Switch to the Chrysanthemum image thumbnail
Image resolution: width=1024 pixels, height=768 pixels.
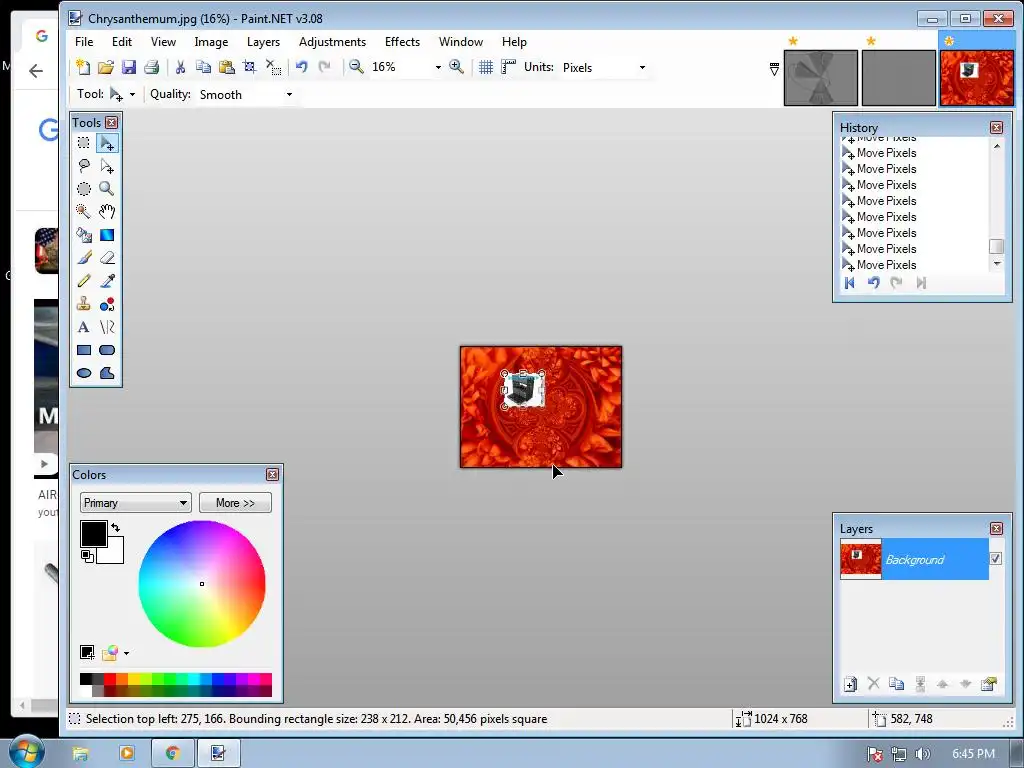(x=977, y=78)
